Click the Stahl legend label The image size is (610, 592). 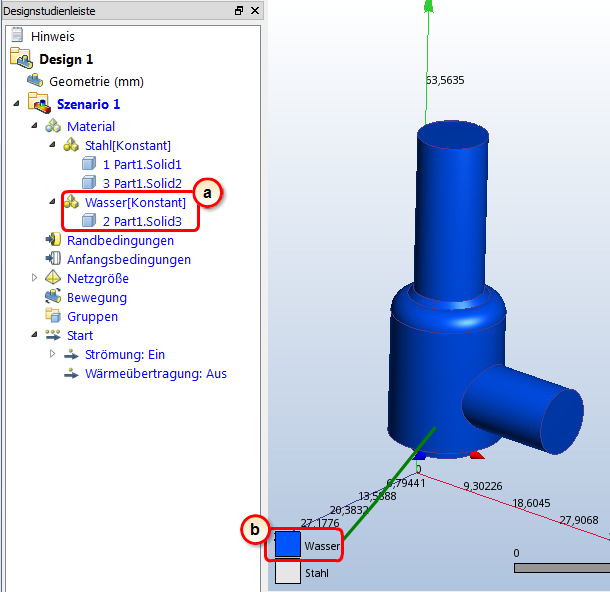[x=317, y=573]
